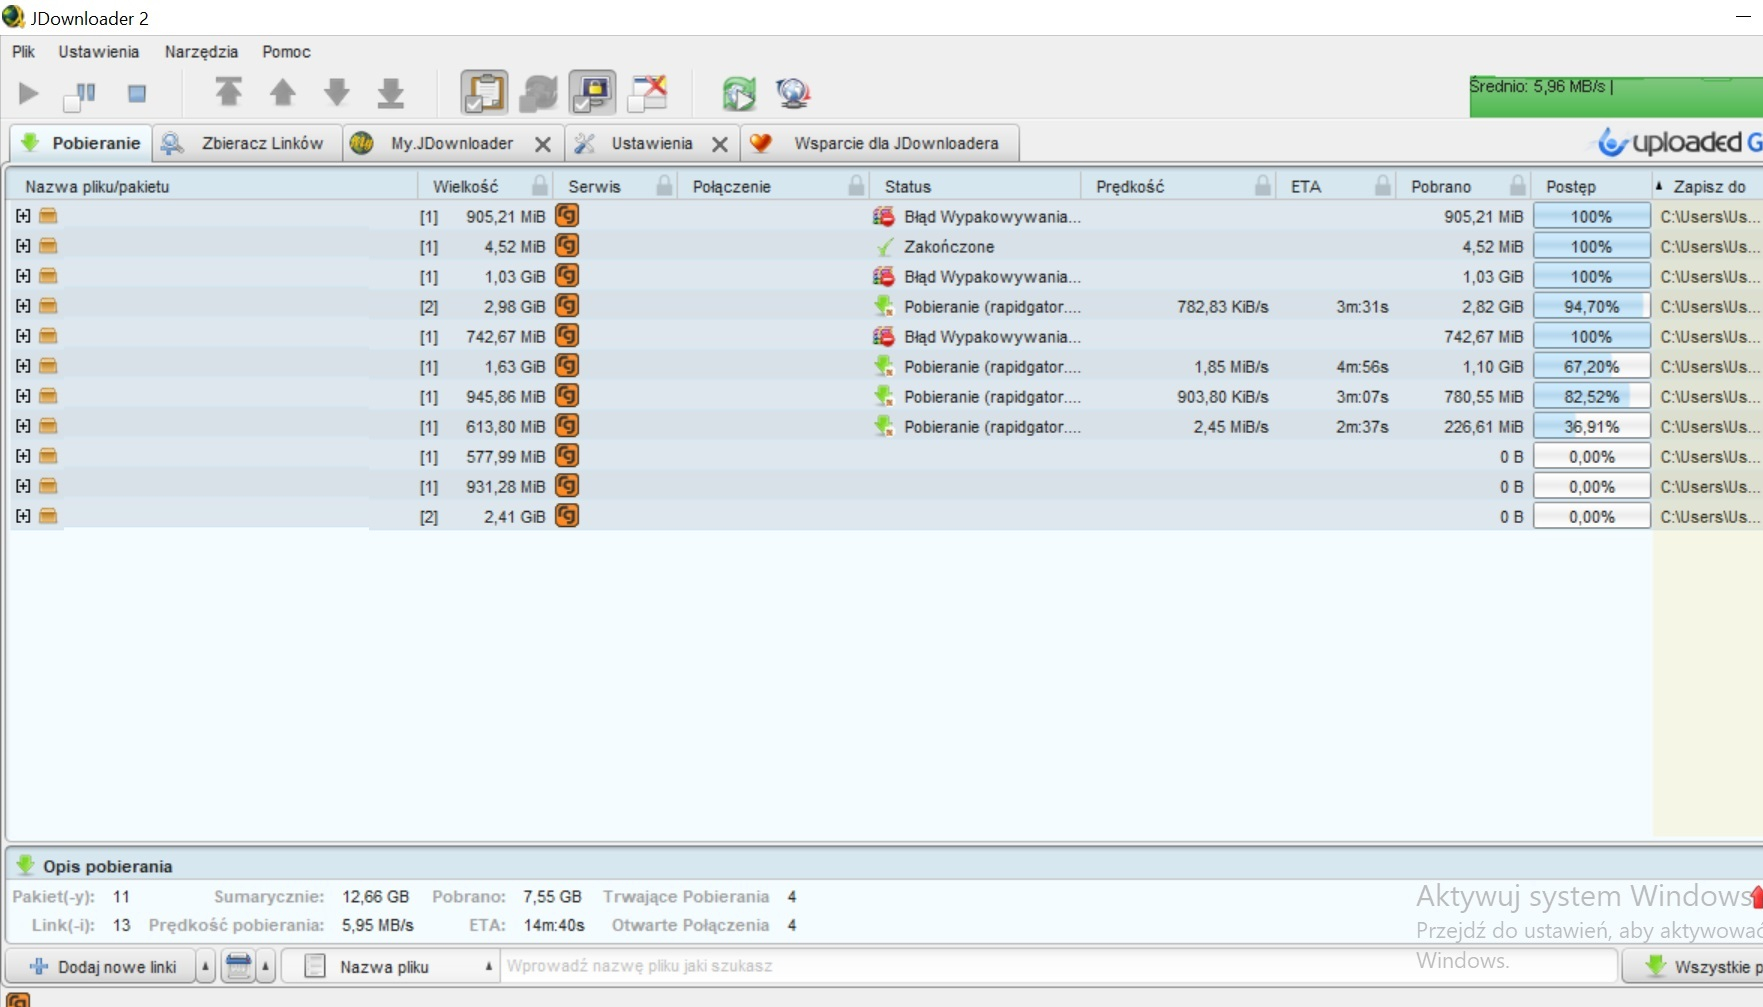Sort by the Status column header
This screenshot has width=1763, height=1007.
974,186
